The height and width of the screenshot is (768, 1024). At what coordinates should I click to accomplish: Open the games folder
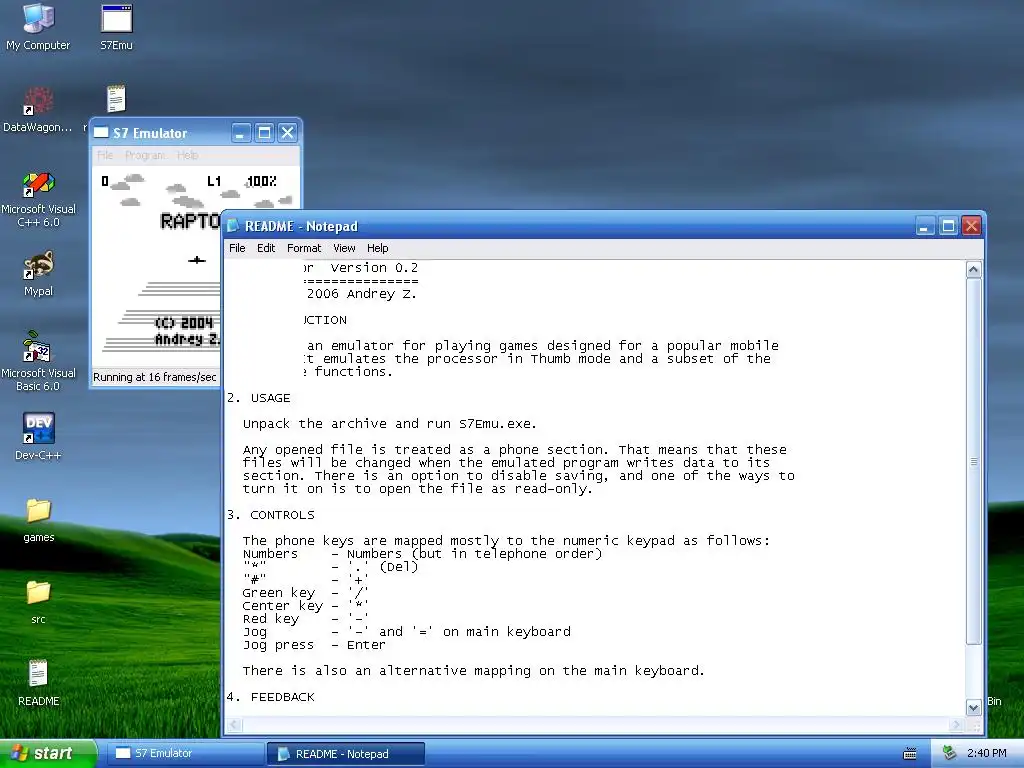pyautogui.click(x=38, y=520)
